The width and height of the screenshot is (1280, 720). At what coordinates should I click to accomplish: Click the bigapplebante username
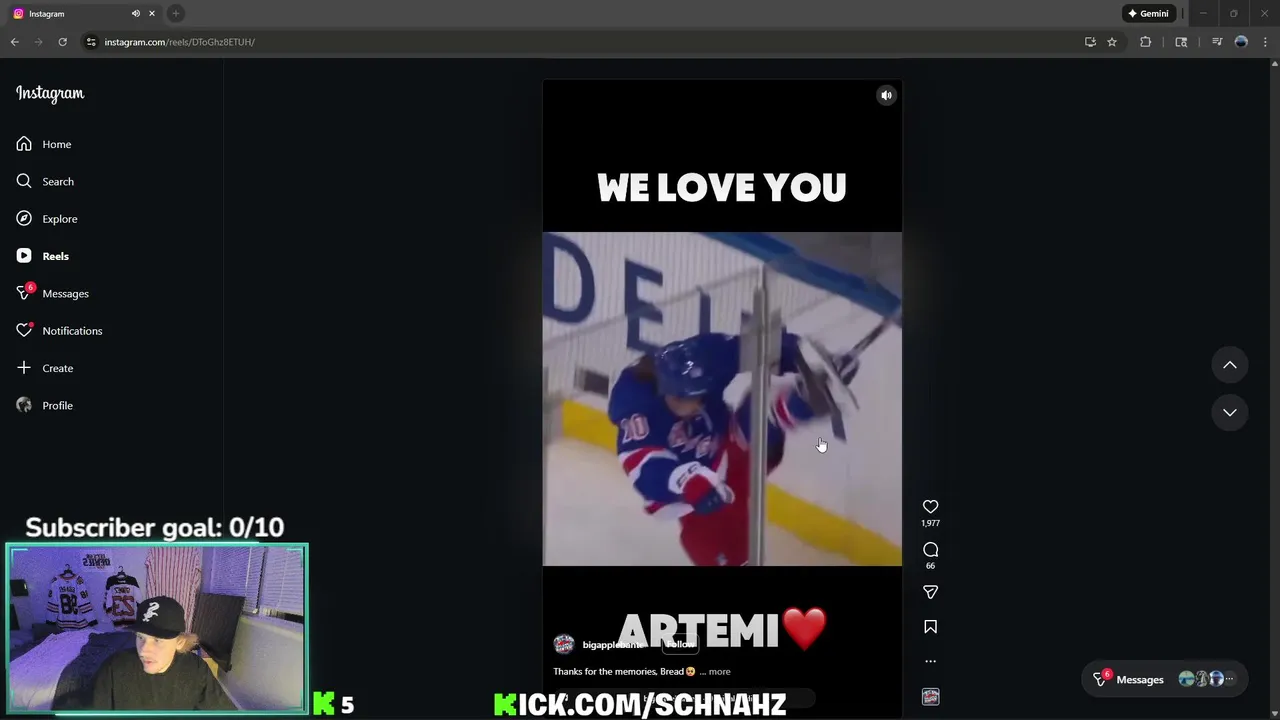[612, 645]
